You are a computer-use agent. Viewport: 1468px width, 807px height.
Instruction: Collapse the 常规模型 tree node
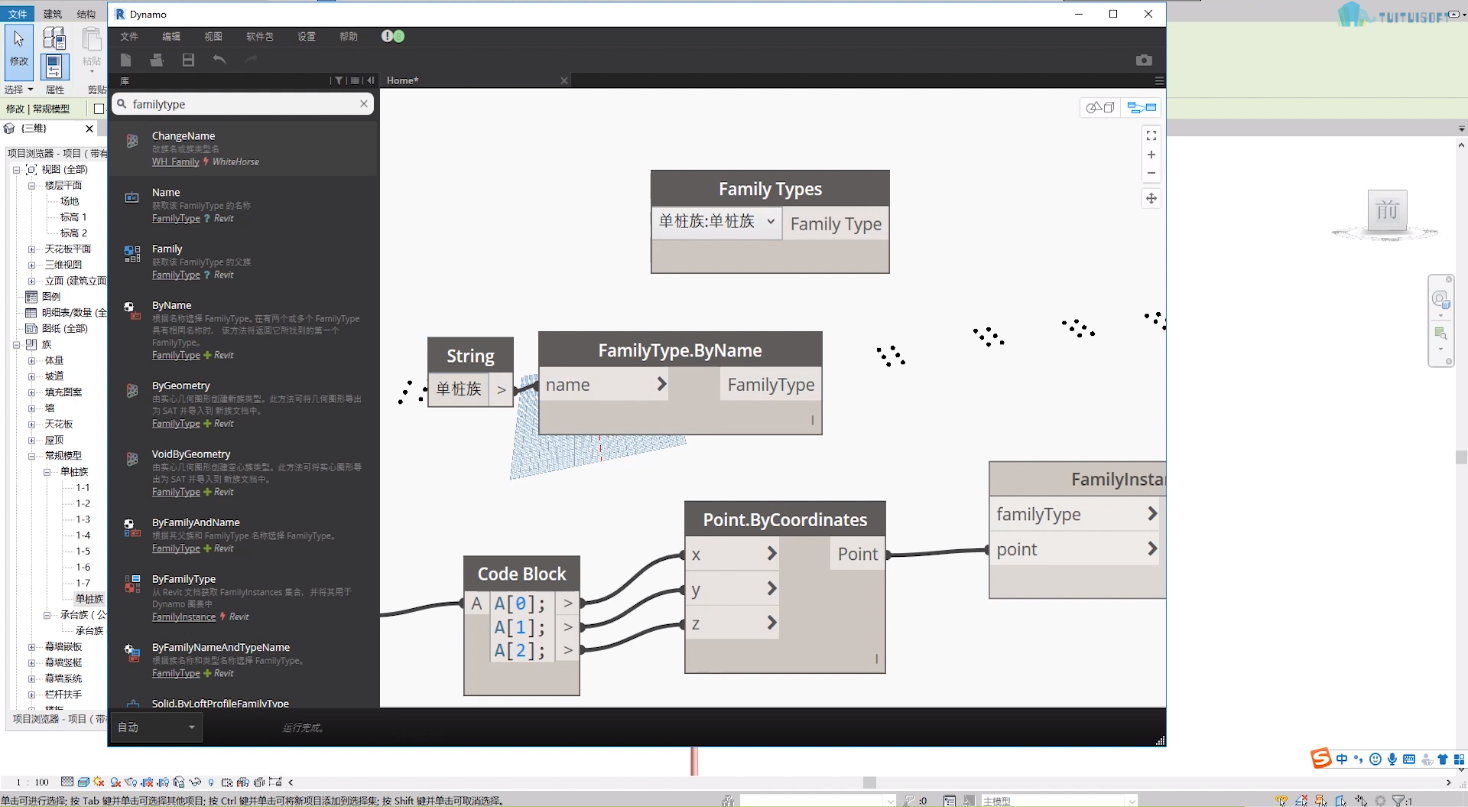pyautogui.click(x=32, y=456)
